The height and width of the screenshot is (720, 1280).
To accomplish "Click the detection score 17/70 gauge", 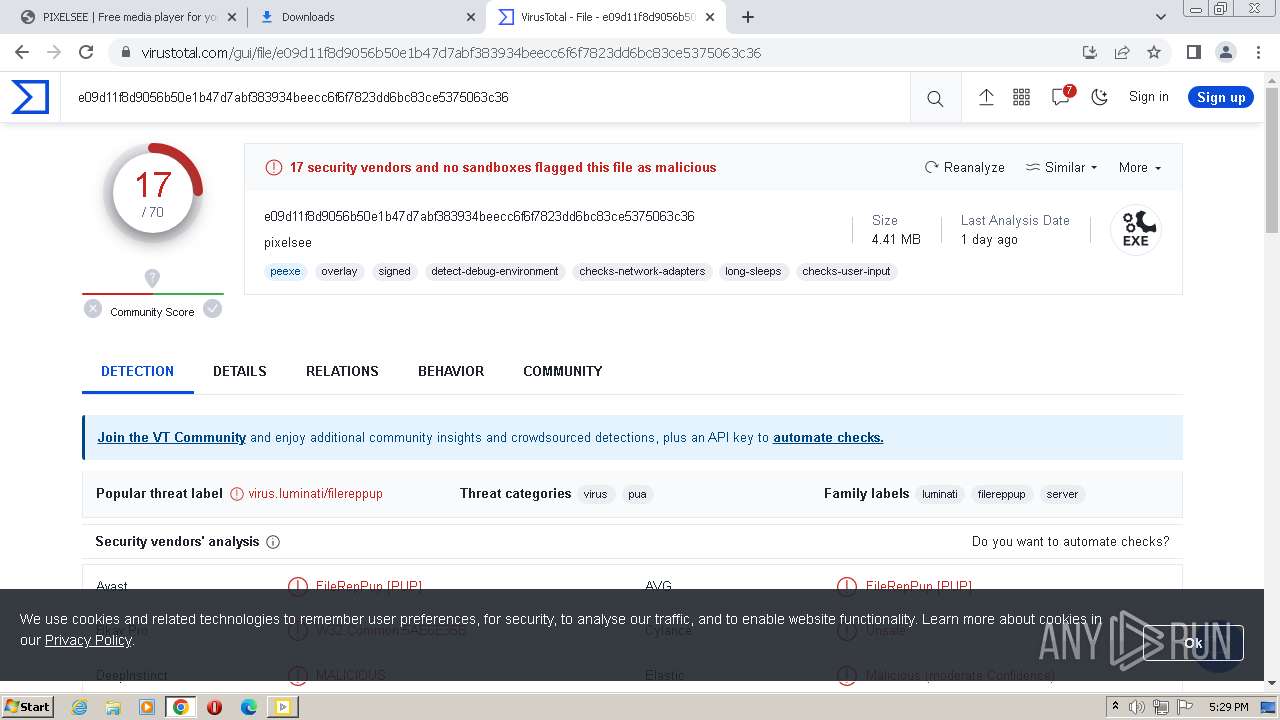I will [x=153, y=193].
